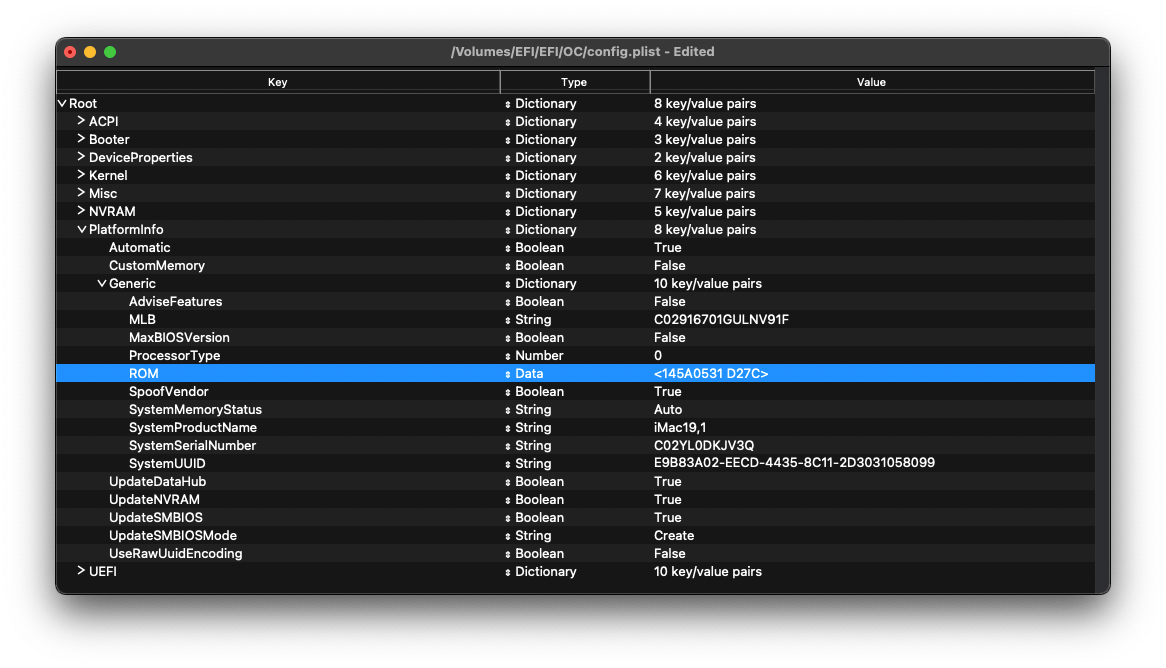Select the SystemProductName key
The width and height of the screenshot is (1166, 668).
[193, 428]
